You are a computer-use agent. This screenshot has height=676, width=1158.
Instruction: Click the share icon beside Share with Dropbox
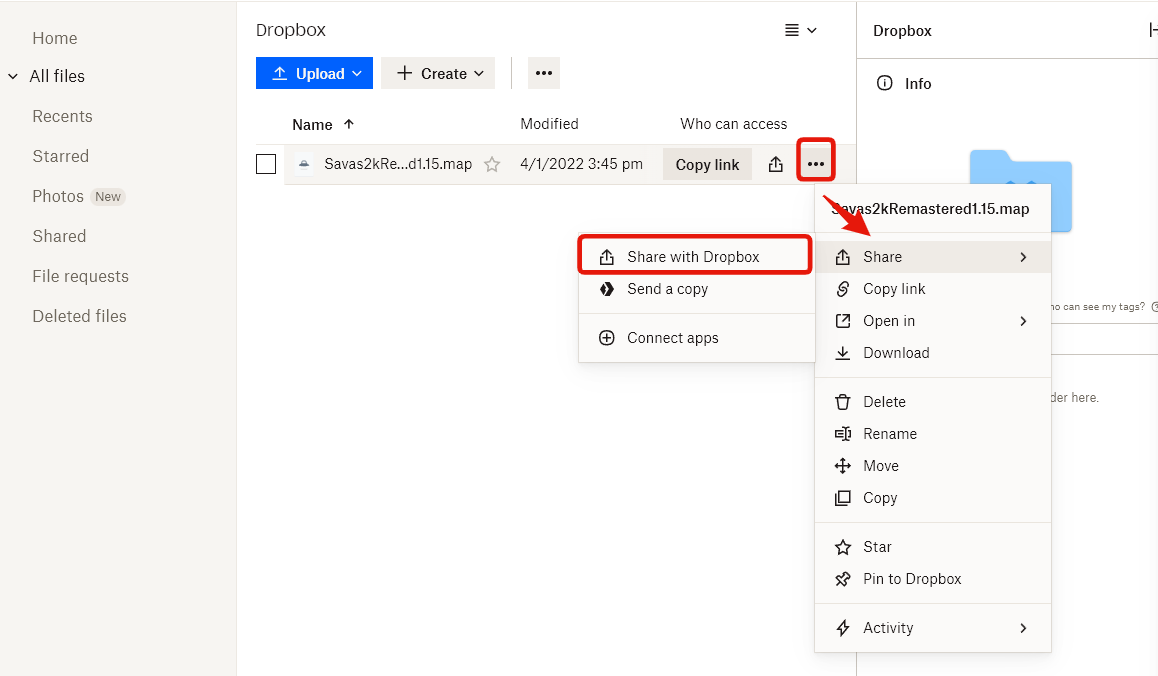pos(606,257)
